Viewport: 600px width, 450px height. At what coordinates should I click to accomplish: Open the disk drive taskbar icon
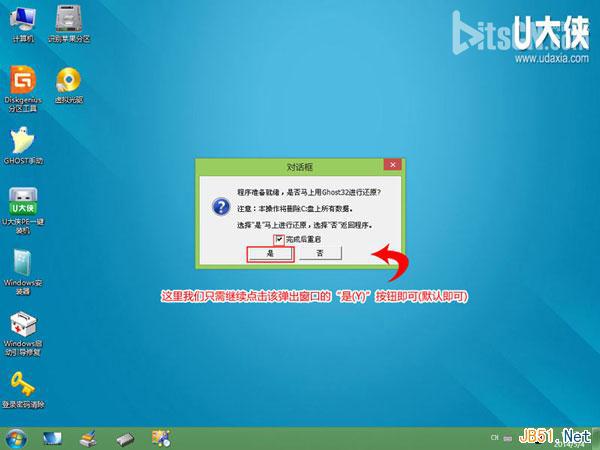125,439
